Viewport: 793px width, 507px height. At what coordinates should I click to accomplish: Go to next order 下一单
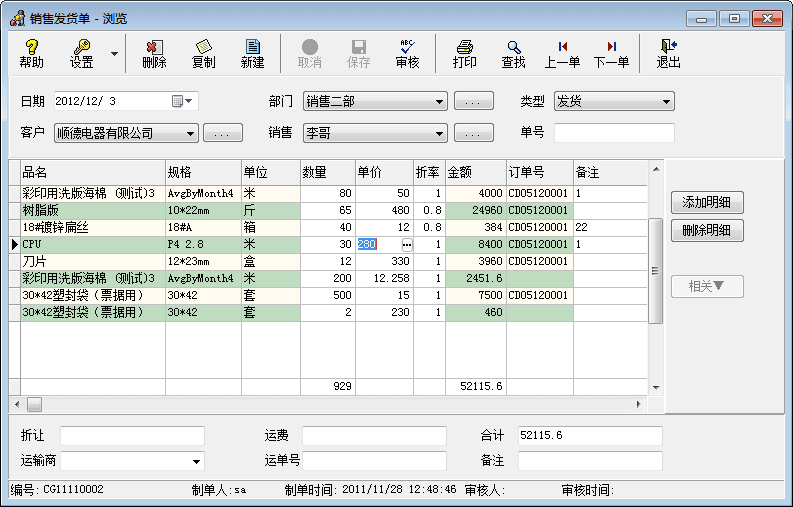point(611,54)
